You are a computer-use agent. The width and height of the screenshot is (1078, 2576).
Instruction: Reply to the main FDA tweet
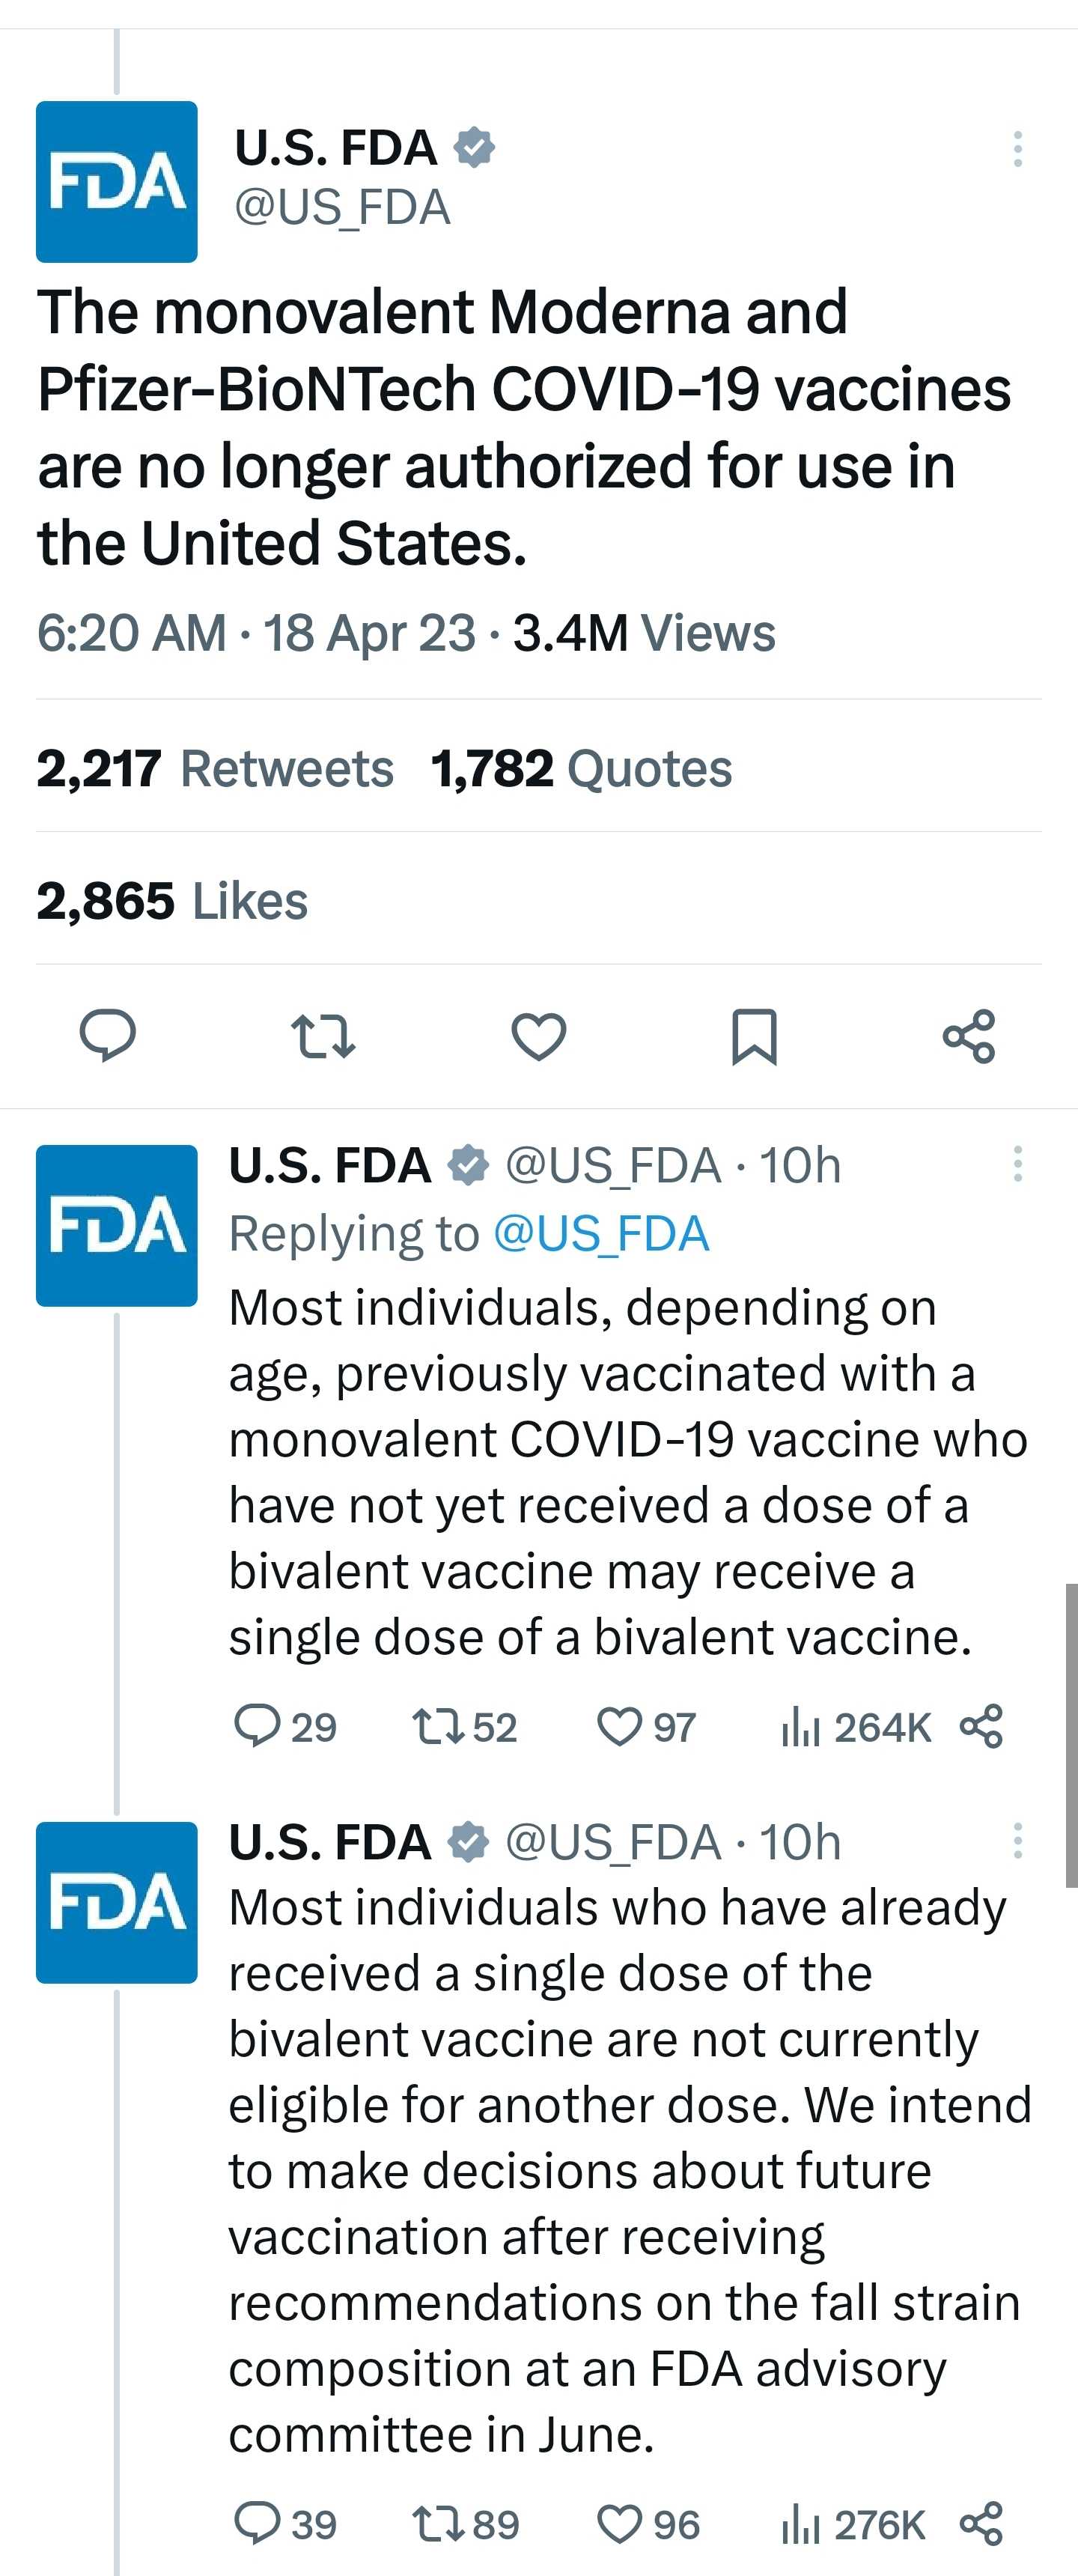[x=108, y=1035]
